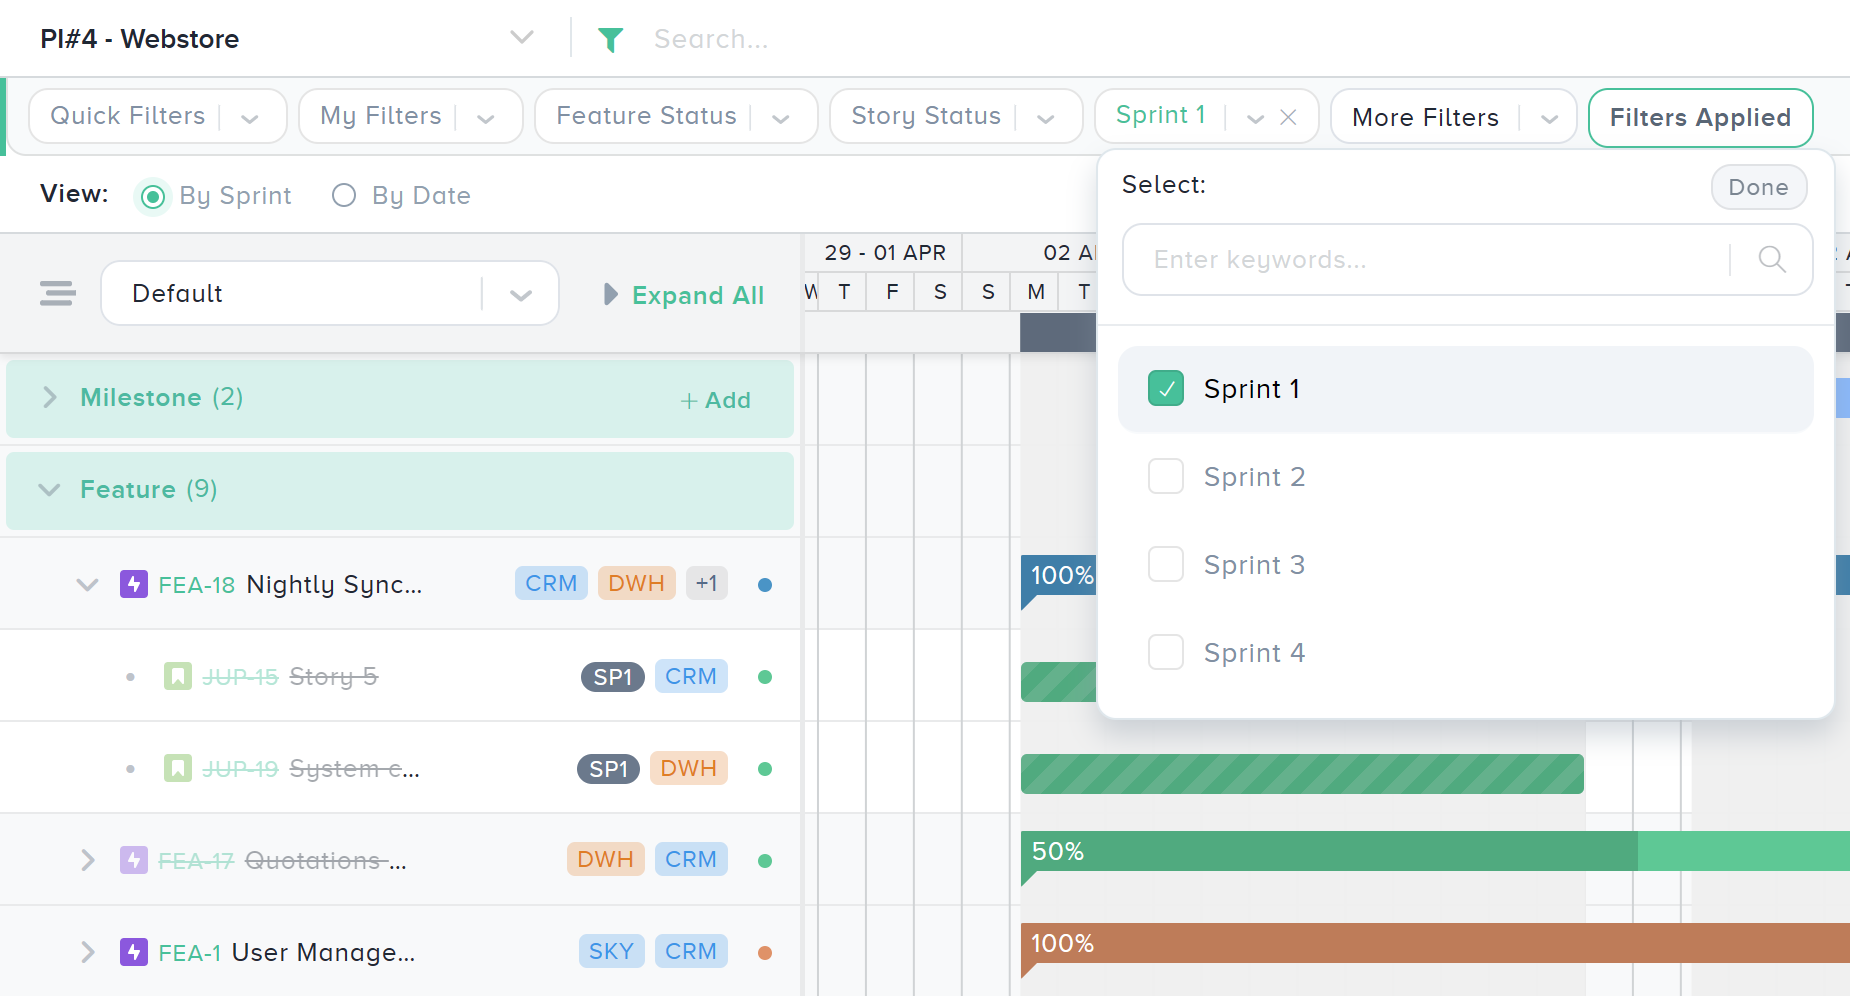
Task: Open the Quick Filters menu
Action: click(157, 116)
